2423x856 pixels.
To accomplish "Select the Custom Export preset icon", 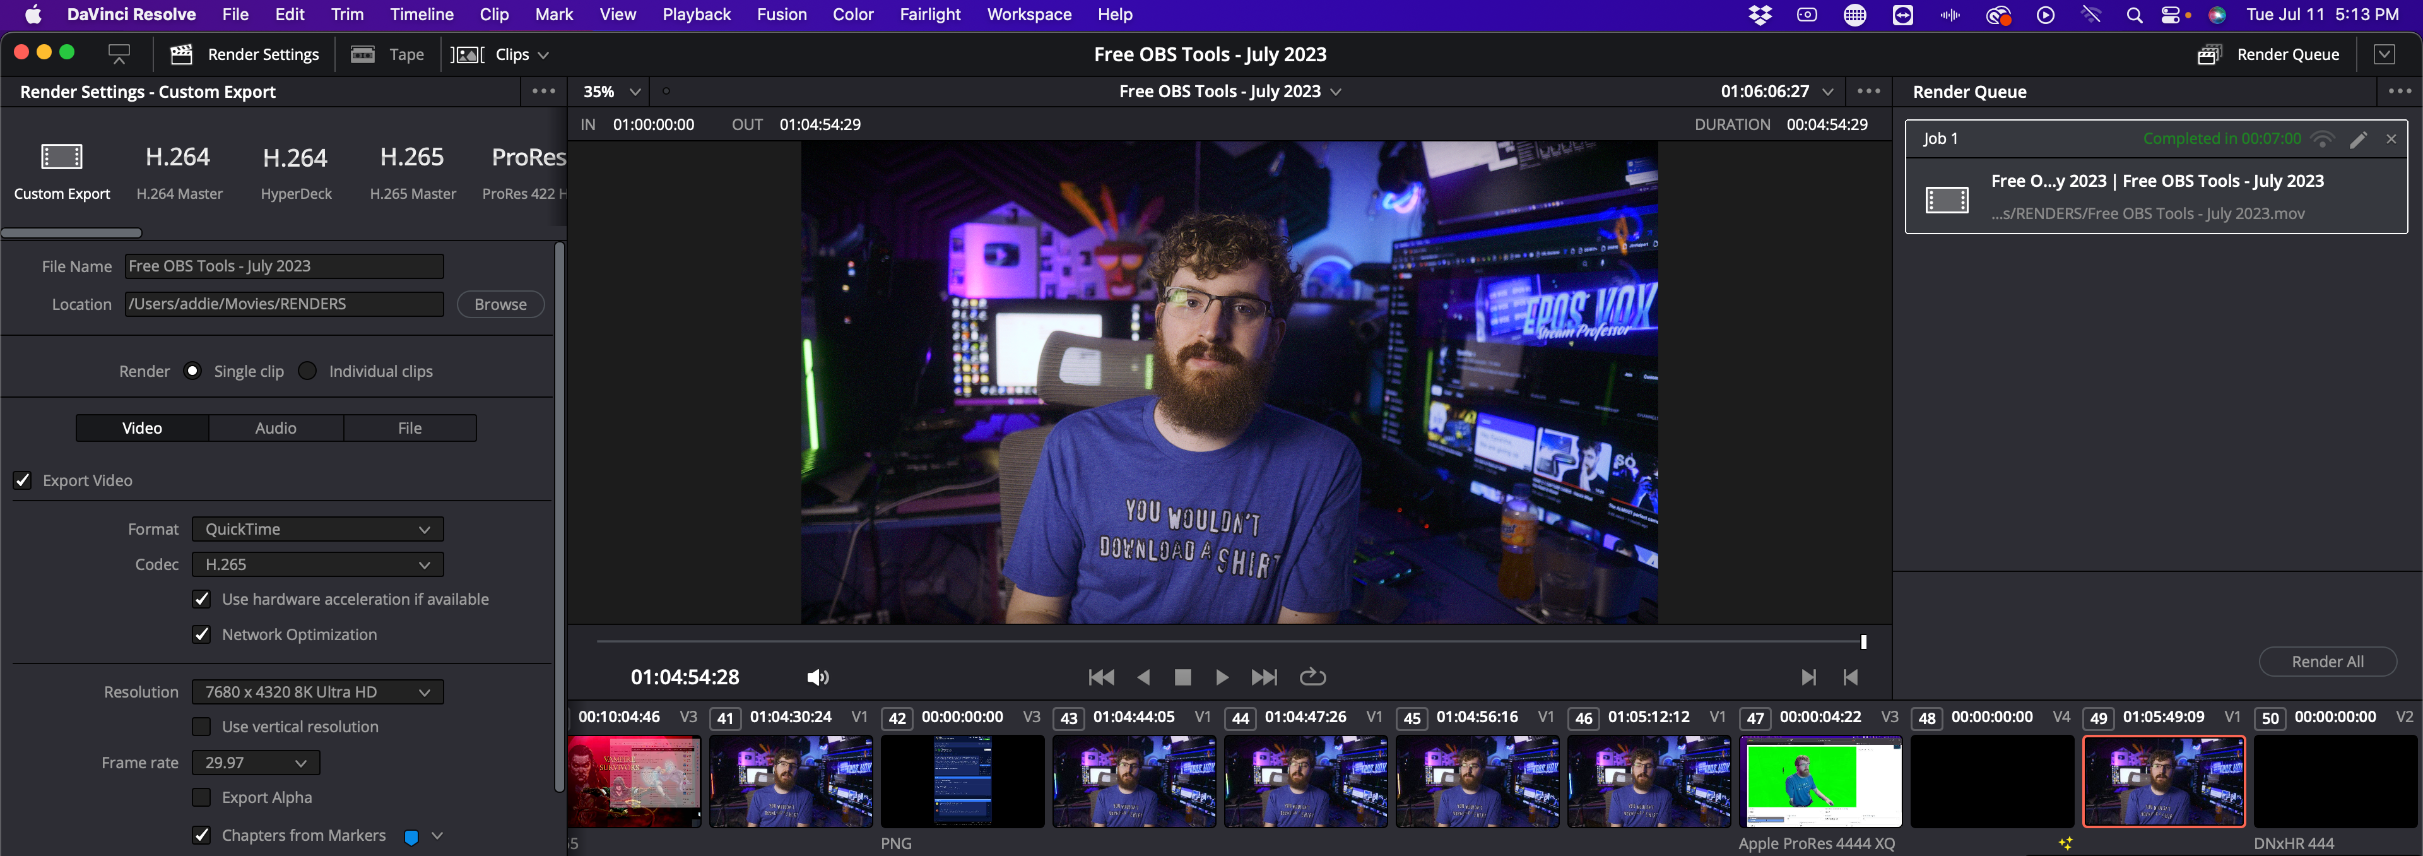I will pos(62,157).
